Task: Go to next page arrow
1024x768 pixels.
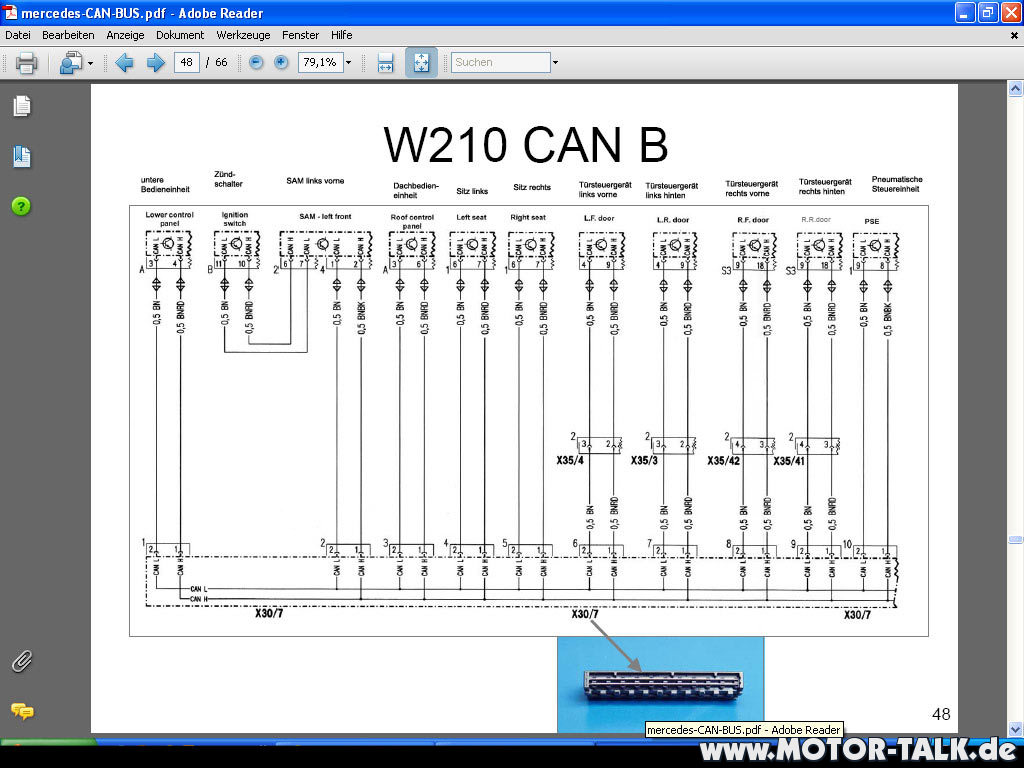Action: click(x=155, y=63)
